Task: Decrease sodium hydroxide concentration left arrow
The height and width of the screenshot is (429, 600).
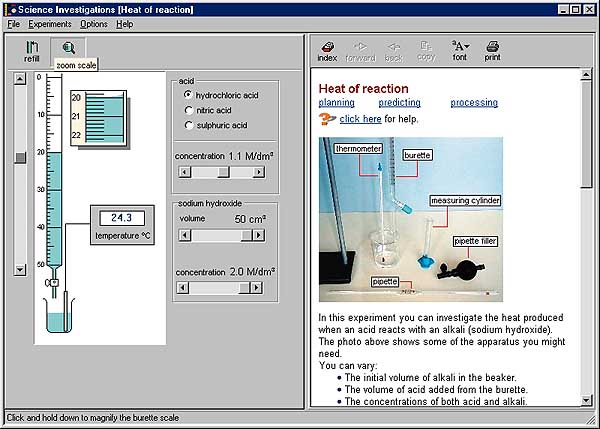Action: pyautogui.click(x=183, y=287)
